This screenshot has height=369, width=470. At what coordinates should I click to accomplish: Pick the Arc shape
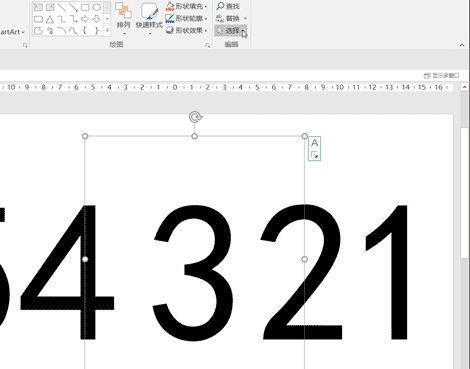(61, 31)
